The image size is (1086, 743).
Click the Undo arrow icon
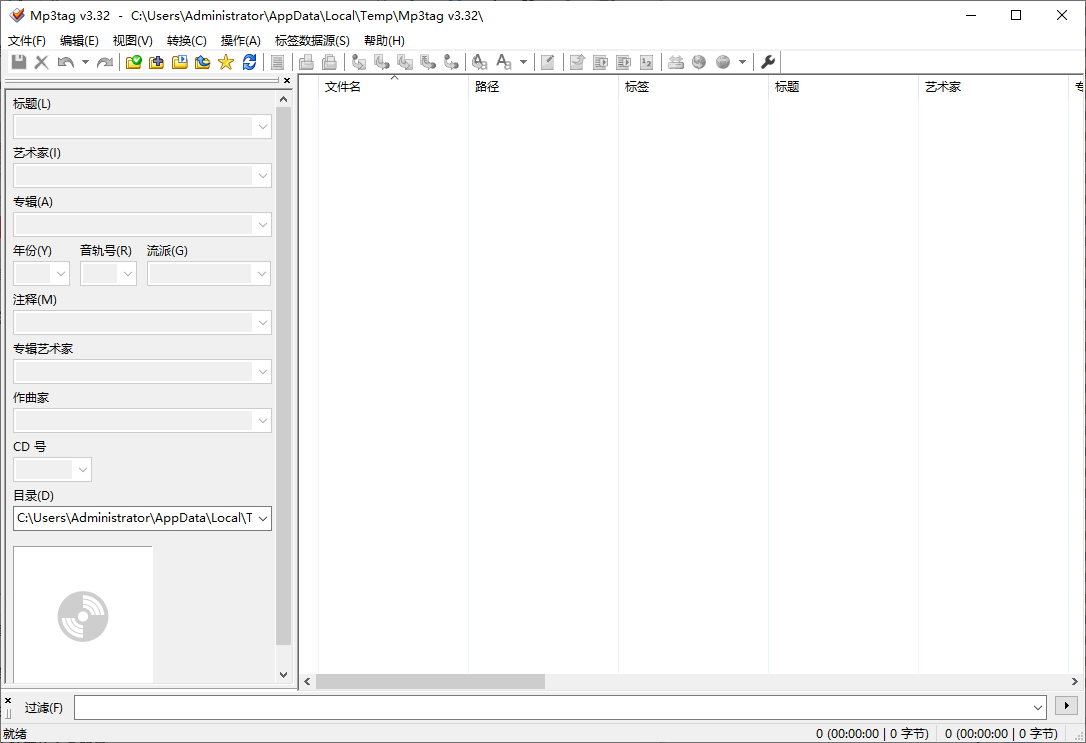tap(65, 62)
